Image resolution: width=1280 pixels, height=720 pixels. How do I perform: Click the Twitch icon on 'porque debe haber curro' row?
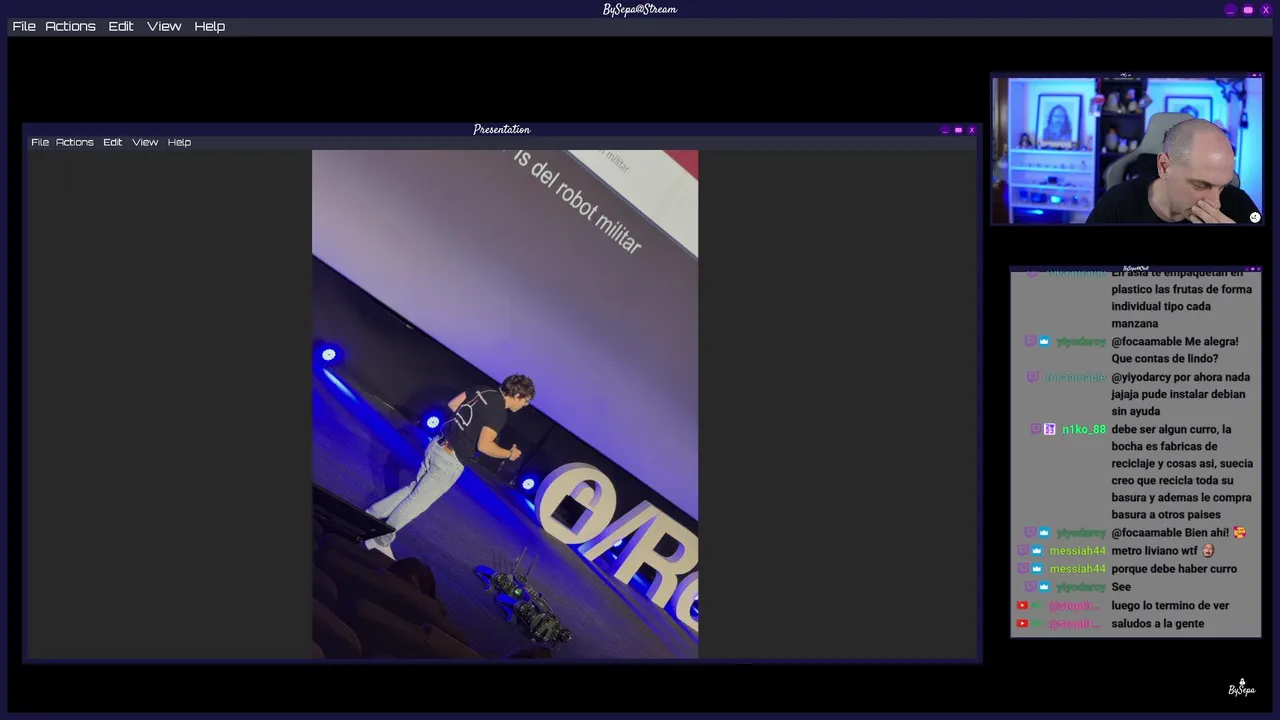(1022, 569)
